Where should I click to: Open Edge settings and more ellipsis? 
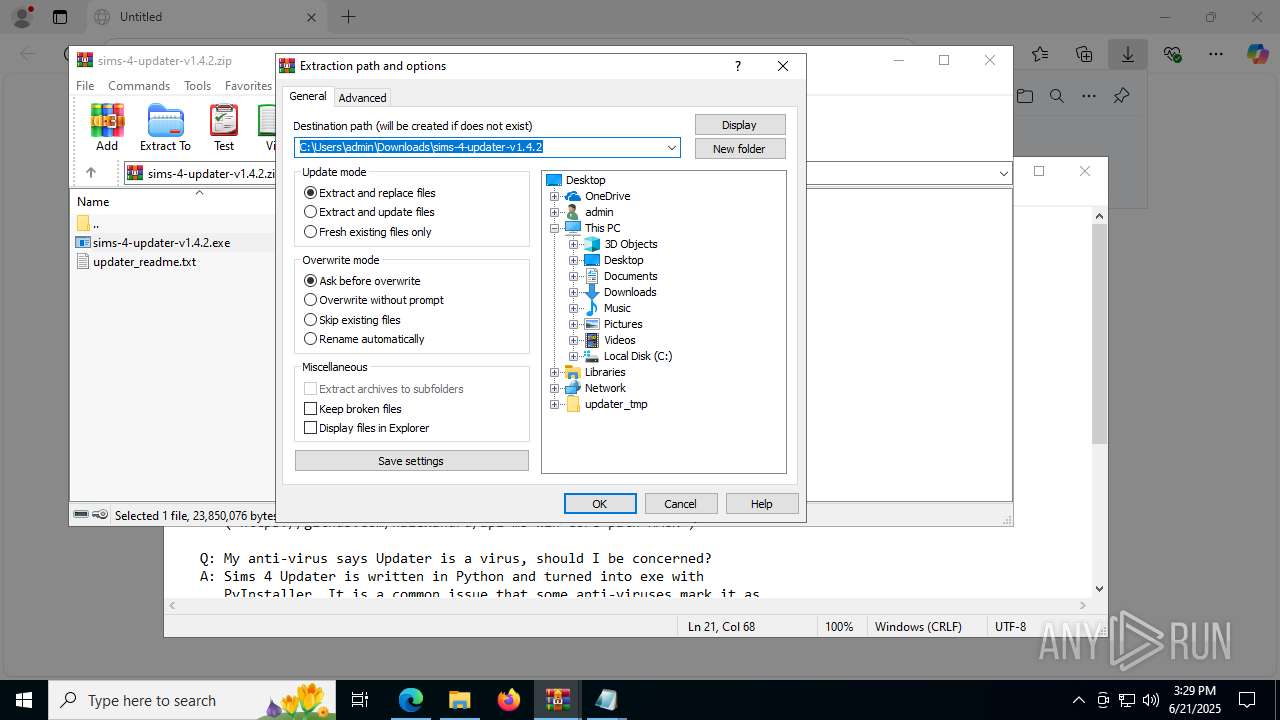(x=1216, y=55)
